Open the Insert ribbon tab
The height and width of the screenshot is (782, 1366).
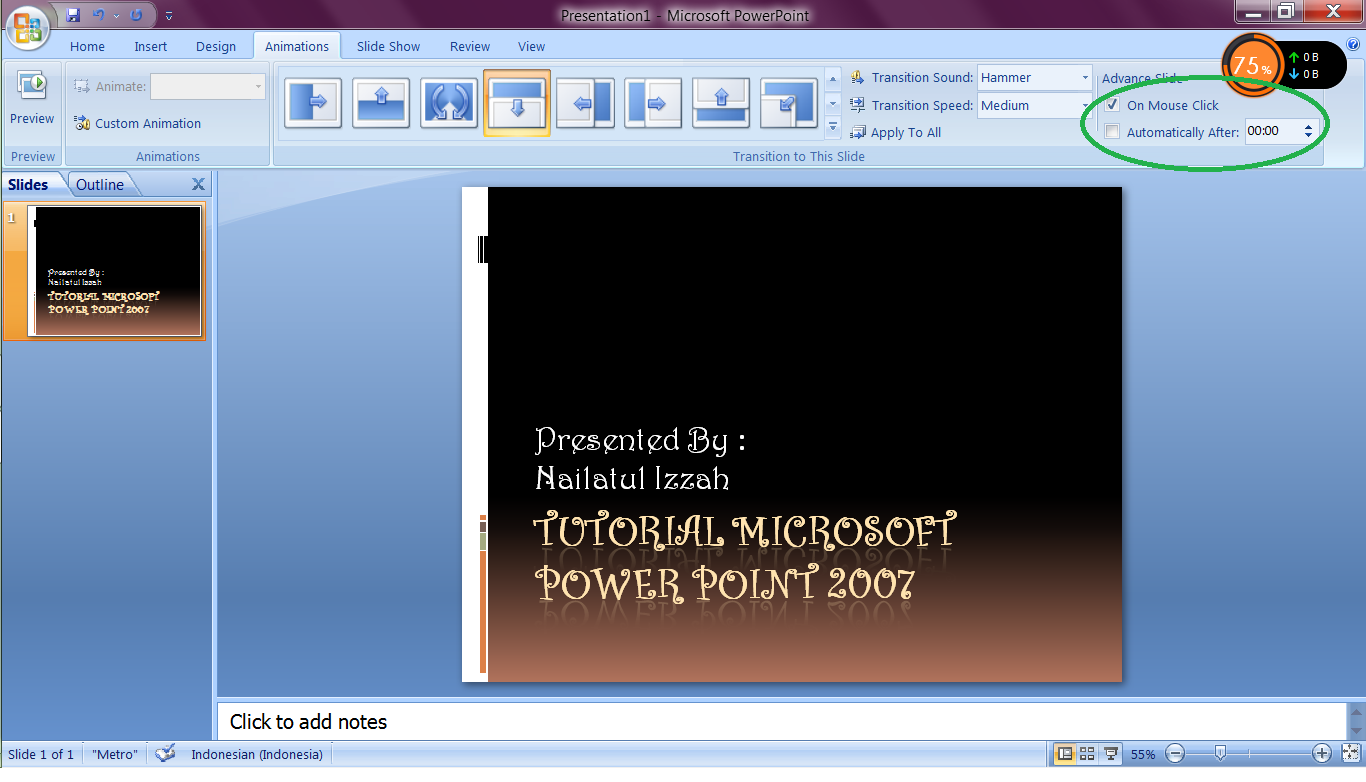pyautogui.click(x=151, y=46)
